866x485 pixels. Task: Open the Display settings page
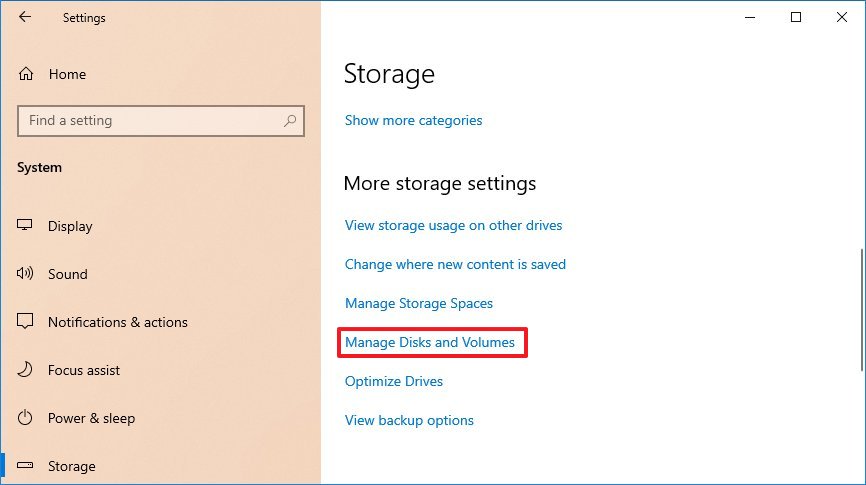pos(70,226)
